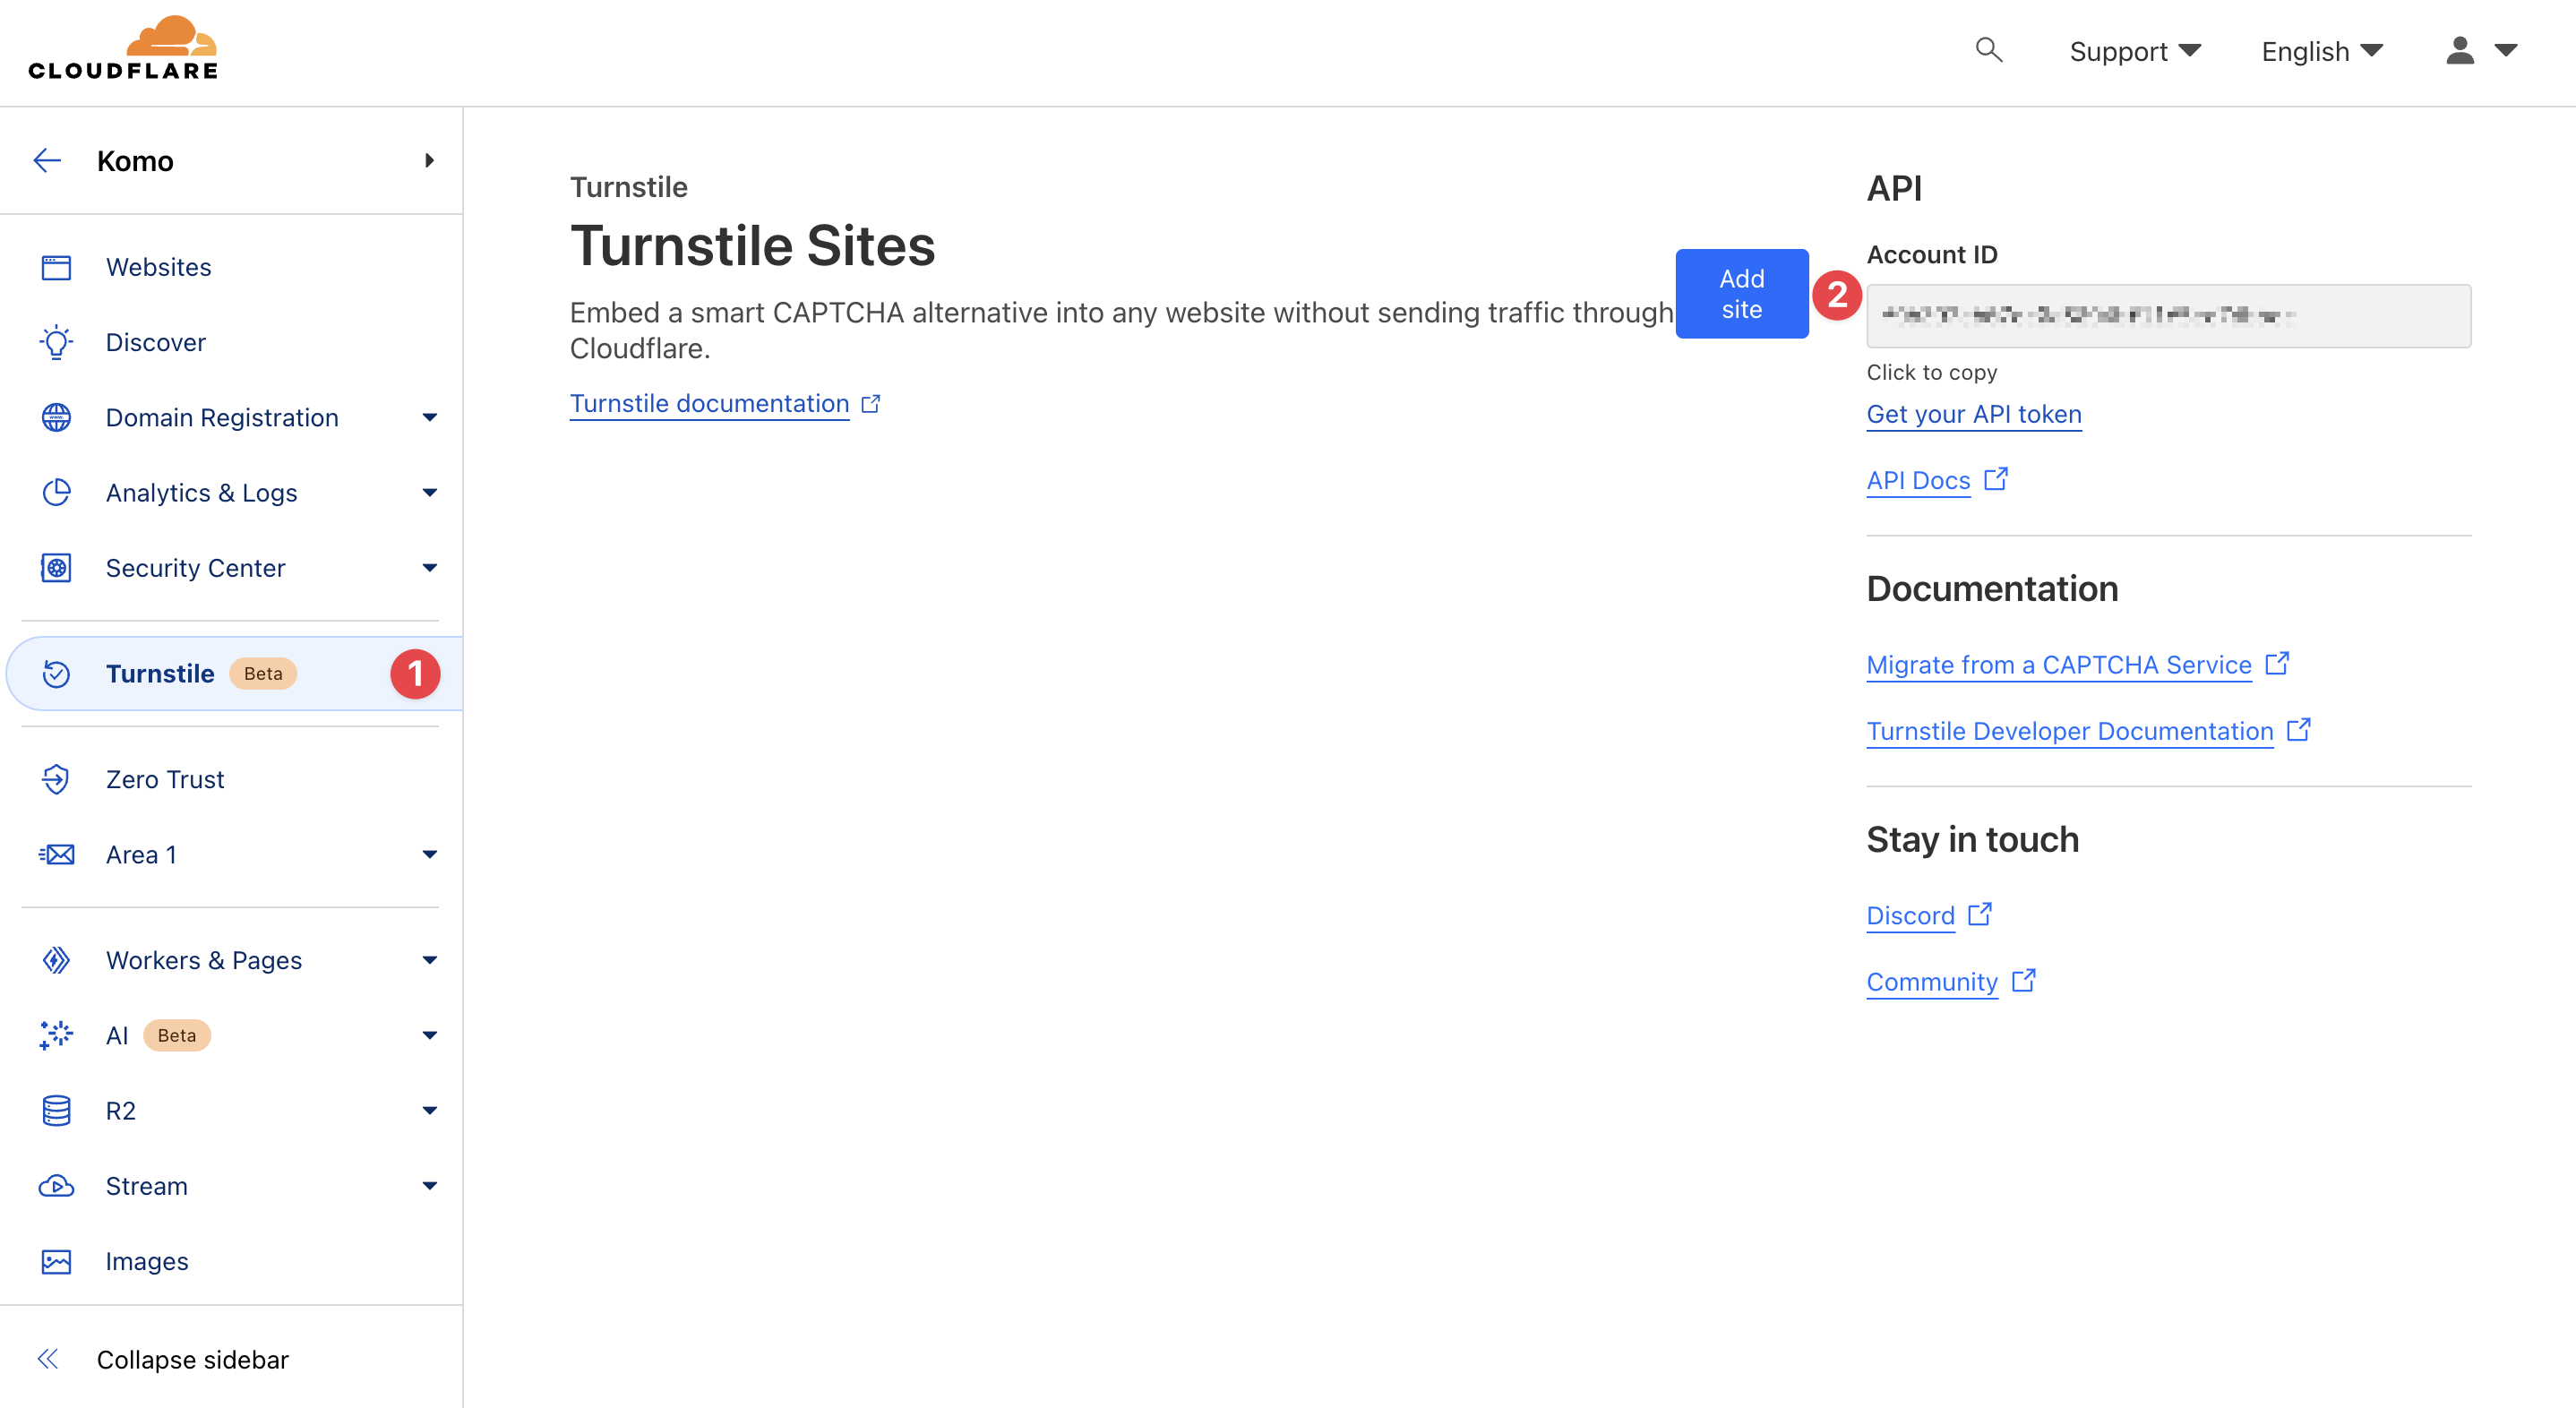This screenshot has width=2576, height=1408.
Task: Click the Images picture icon
Action: tap(56, 1261)
